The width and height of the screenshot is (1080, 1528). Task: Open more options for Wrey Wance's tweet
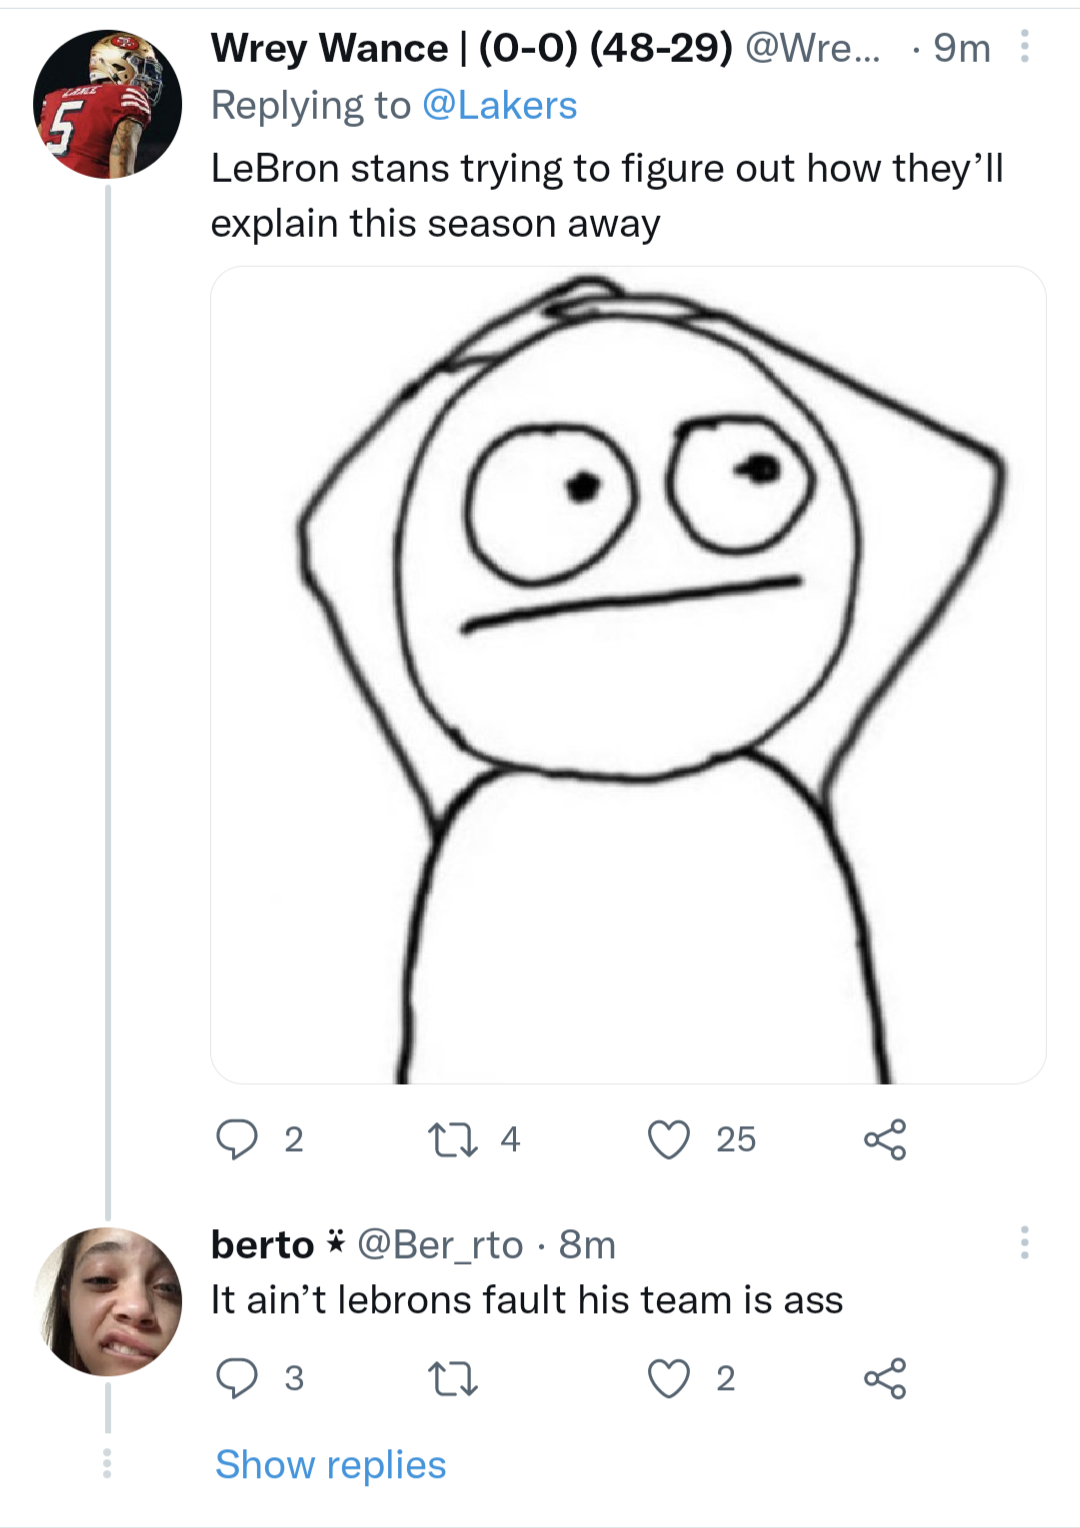(1024, 47)
